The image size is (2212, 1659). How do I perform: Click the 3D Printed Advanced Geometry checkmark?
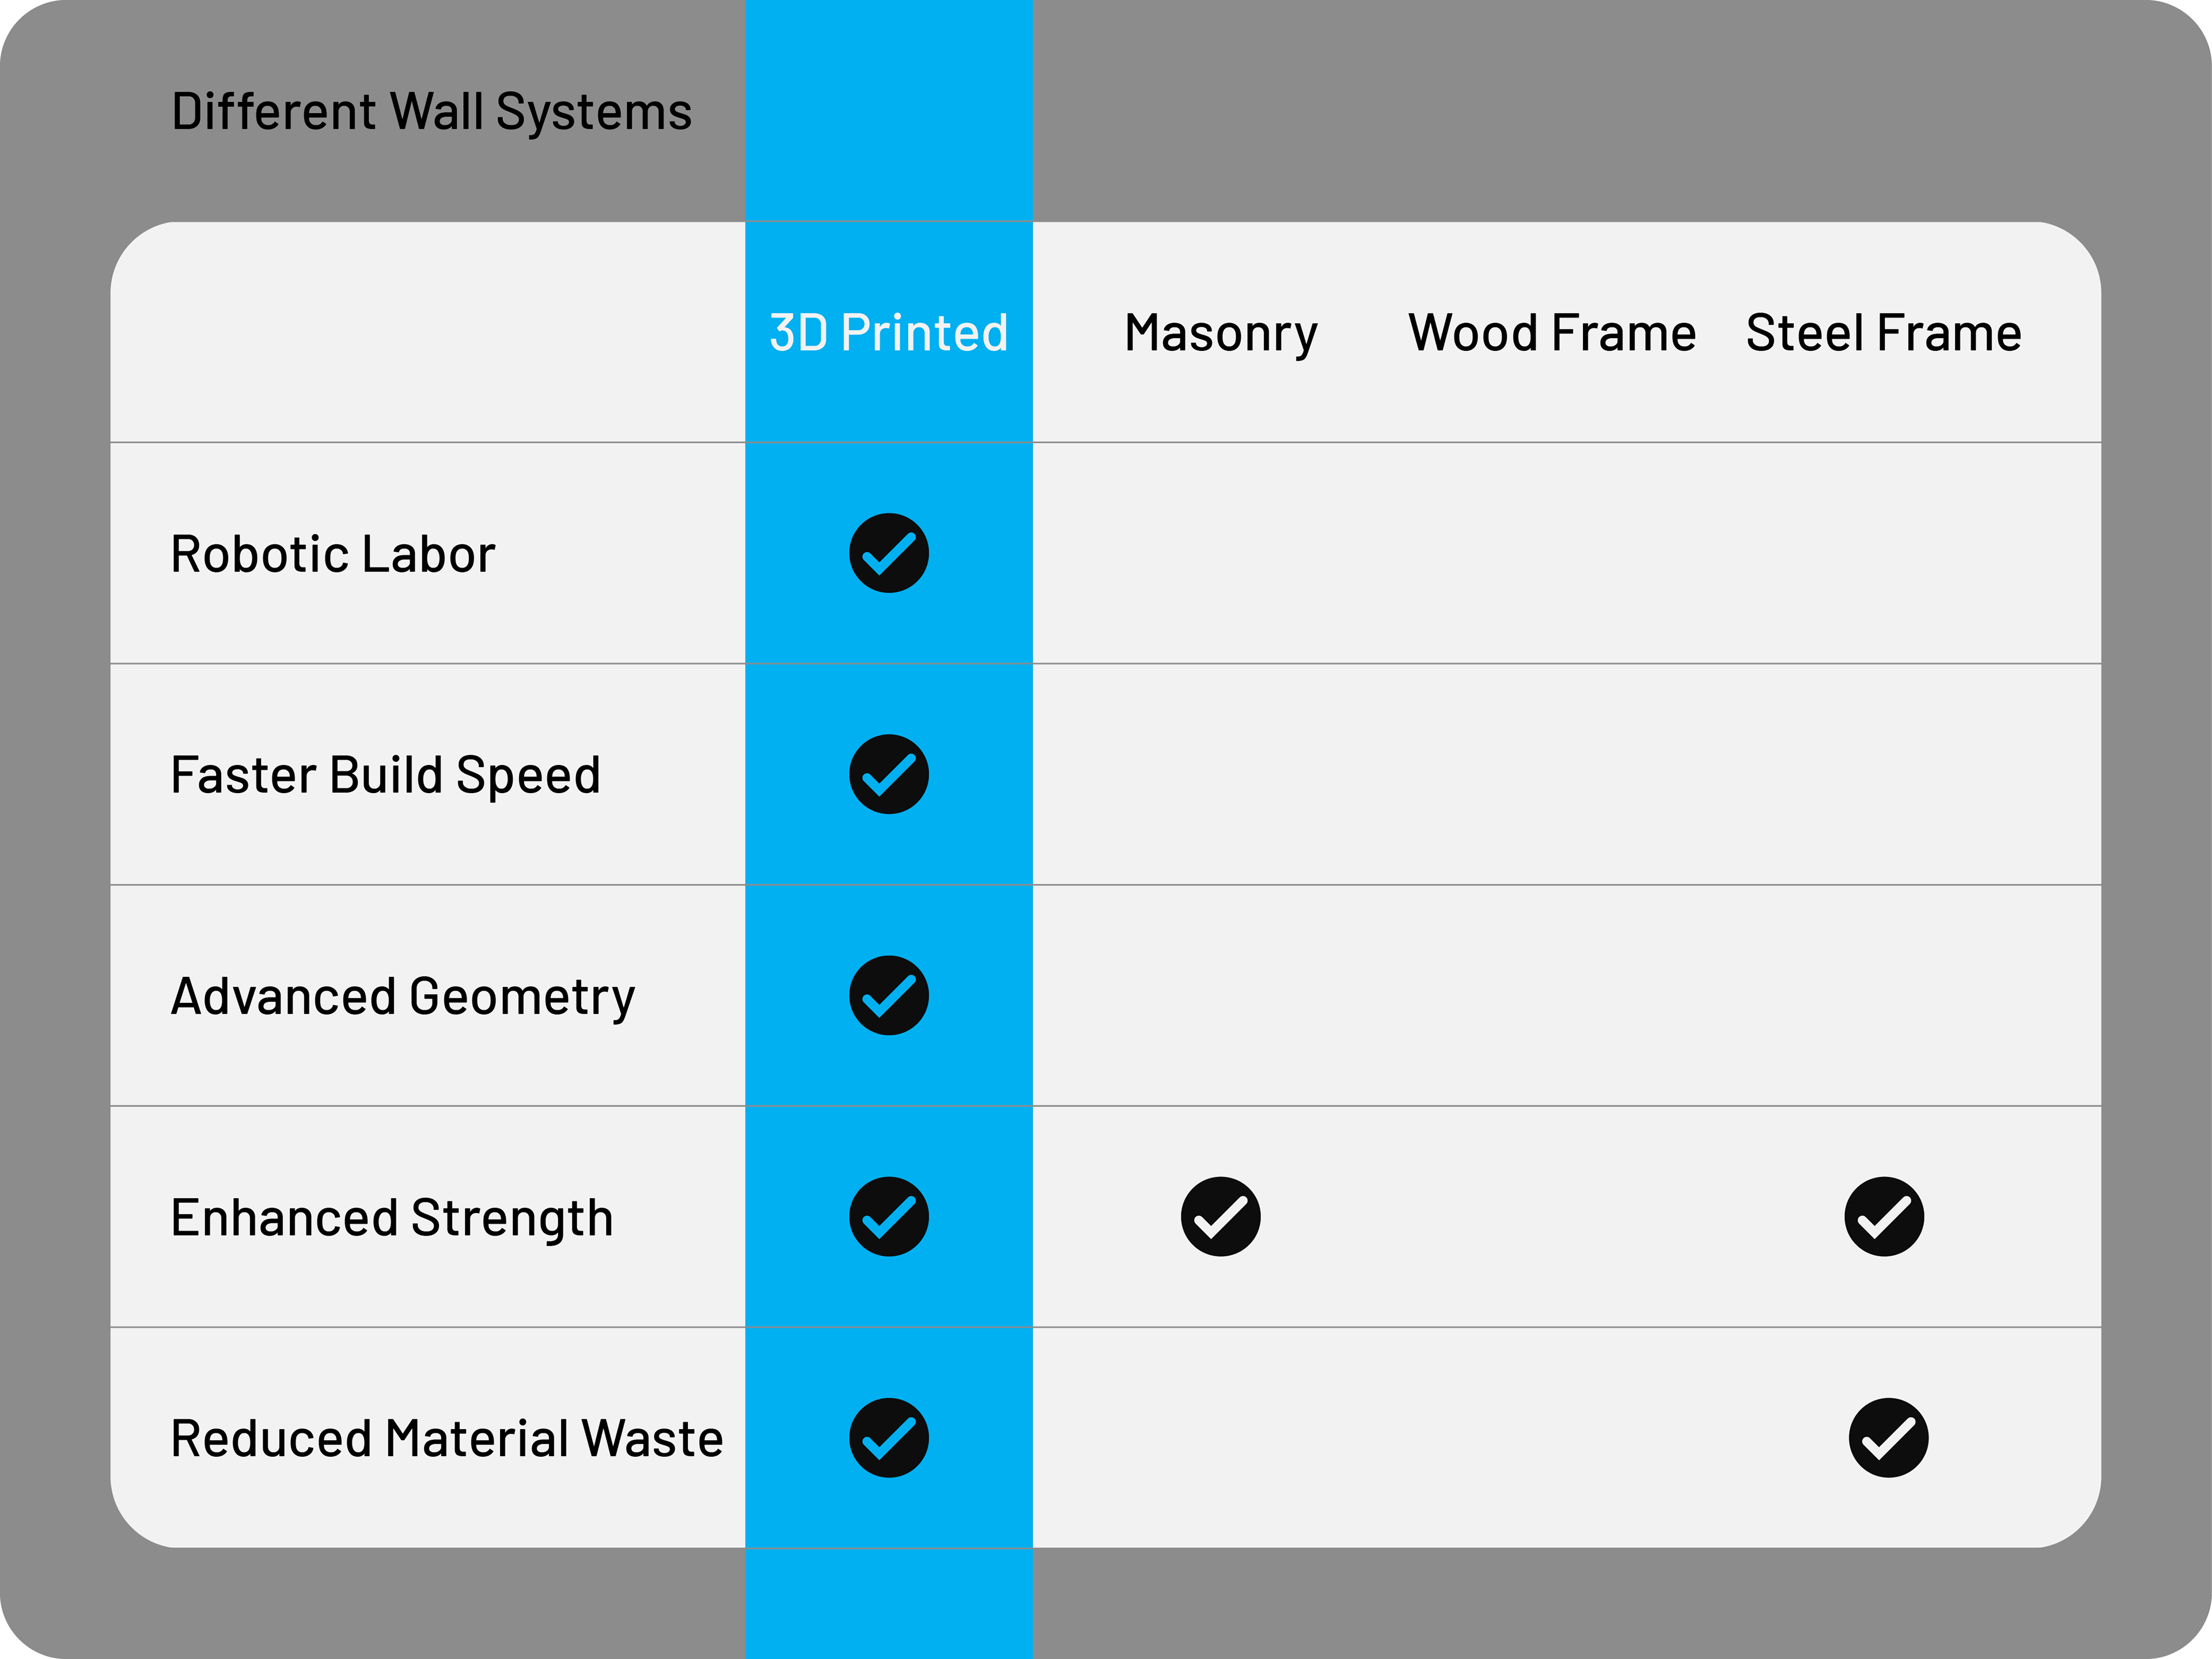(x=888, y=995)
